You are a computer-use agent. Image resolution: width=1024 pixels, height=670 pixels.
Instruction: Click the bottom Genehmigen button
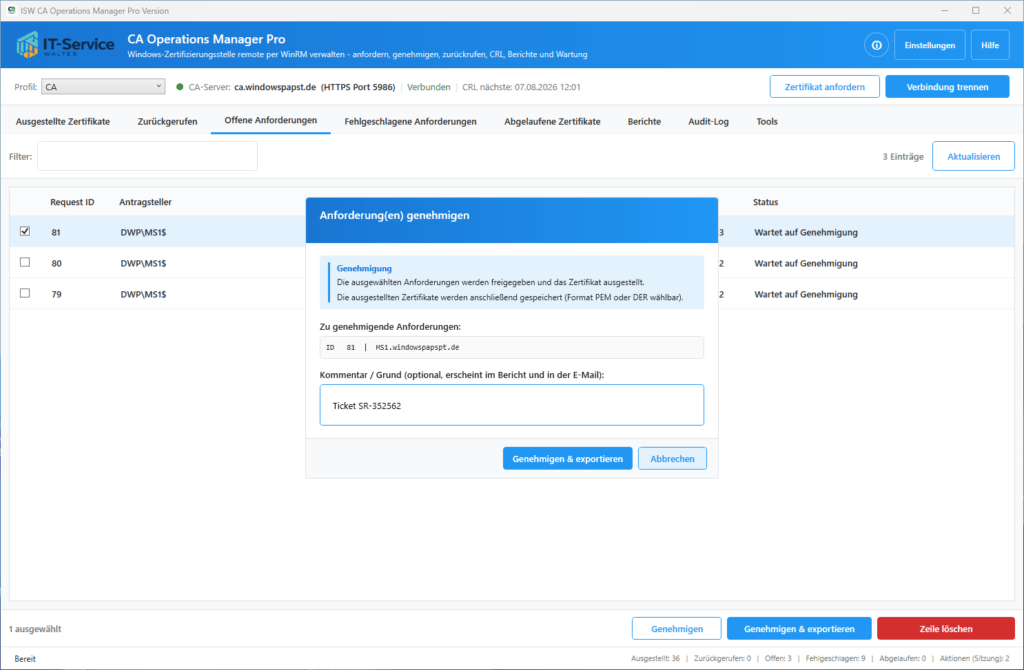[x=677, y=629]
